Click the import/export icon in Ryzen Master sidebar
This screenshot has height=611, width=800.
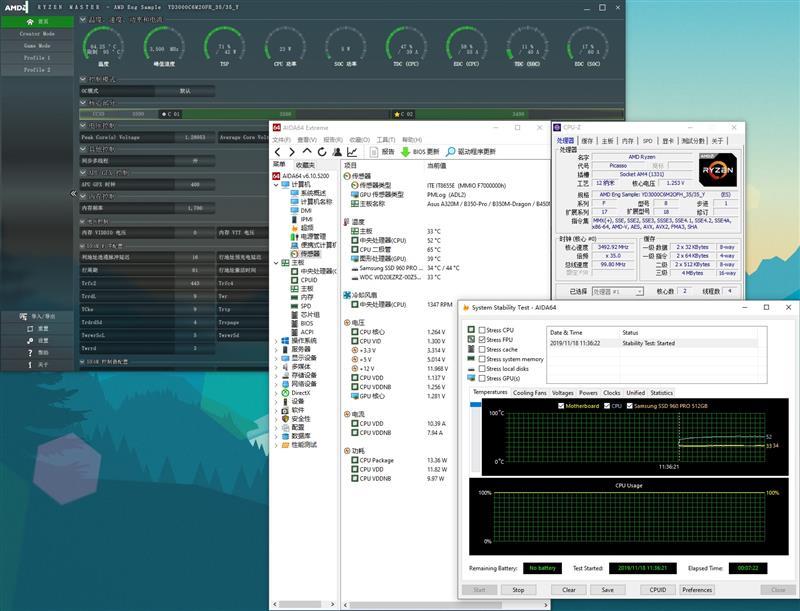pyautogui.click(x=23, y=316)
